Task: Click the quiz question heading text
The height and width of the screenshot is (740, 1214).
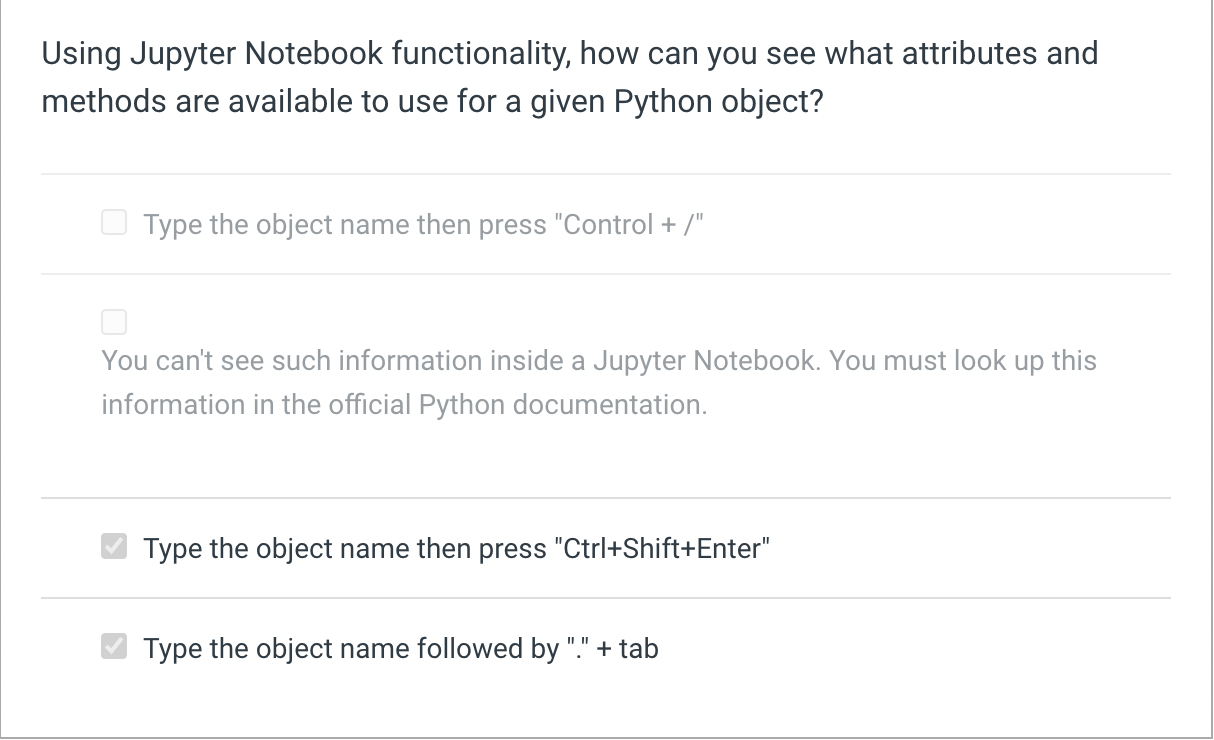Action: (570, 77)
